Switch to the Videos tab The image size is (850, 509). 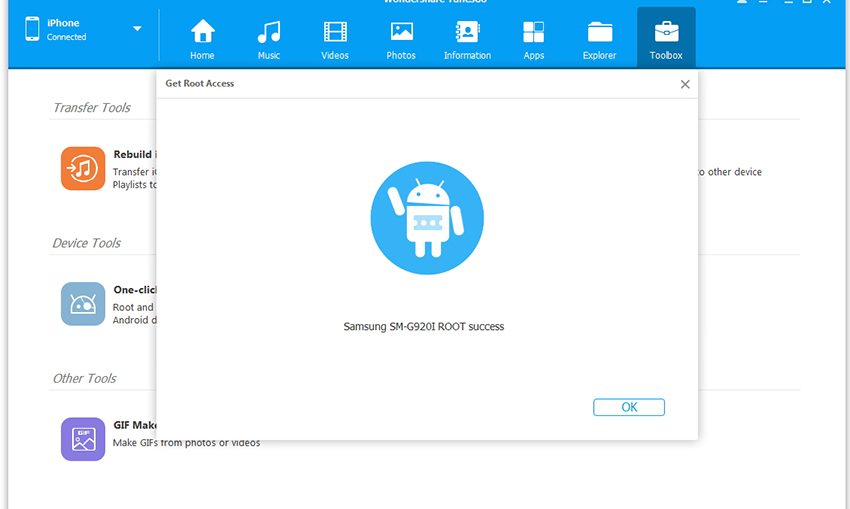click(x=335, y=39)
